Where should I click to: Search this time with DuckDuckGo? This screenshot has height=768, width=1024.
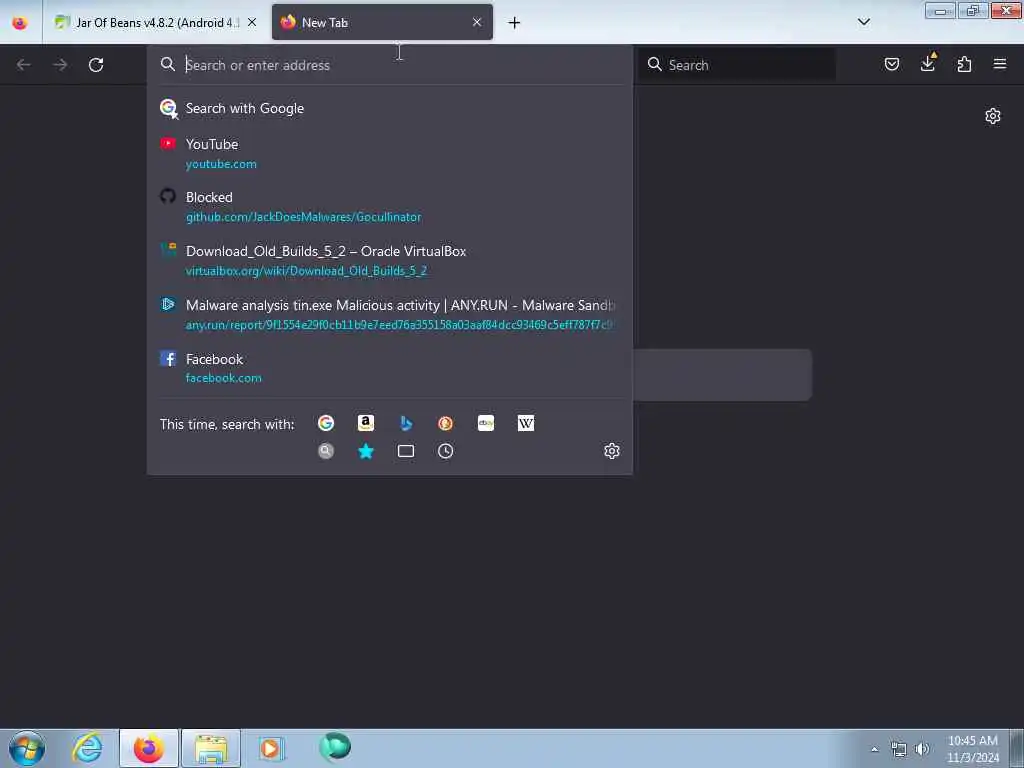point(445,423)
